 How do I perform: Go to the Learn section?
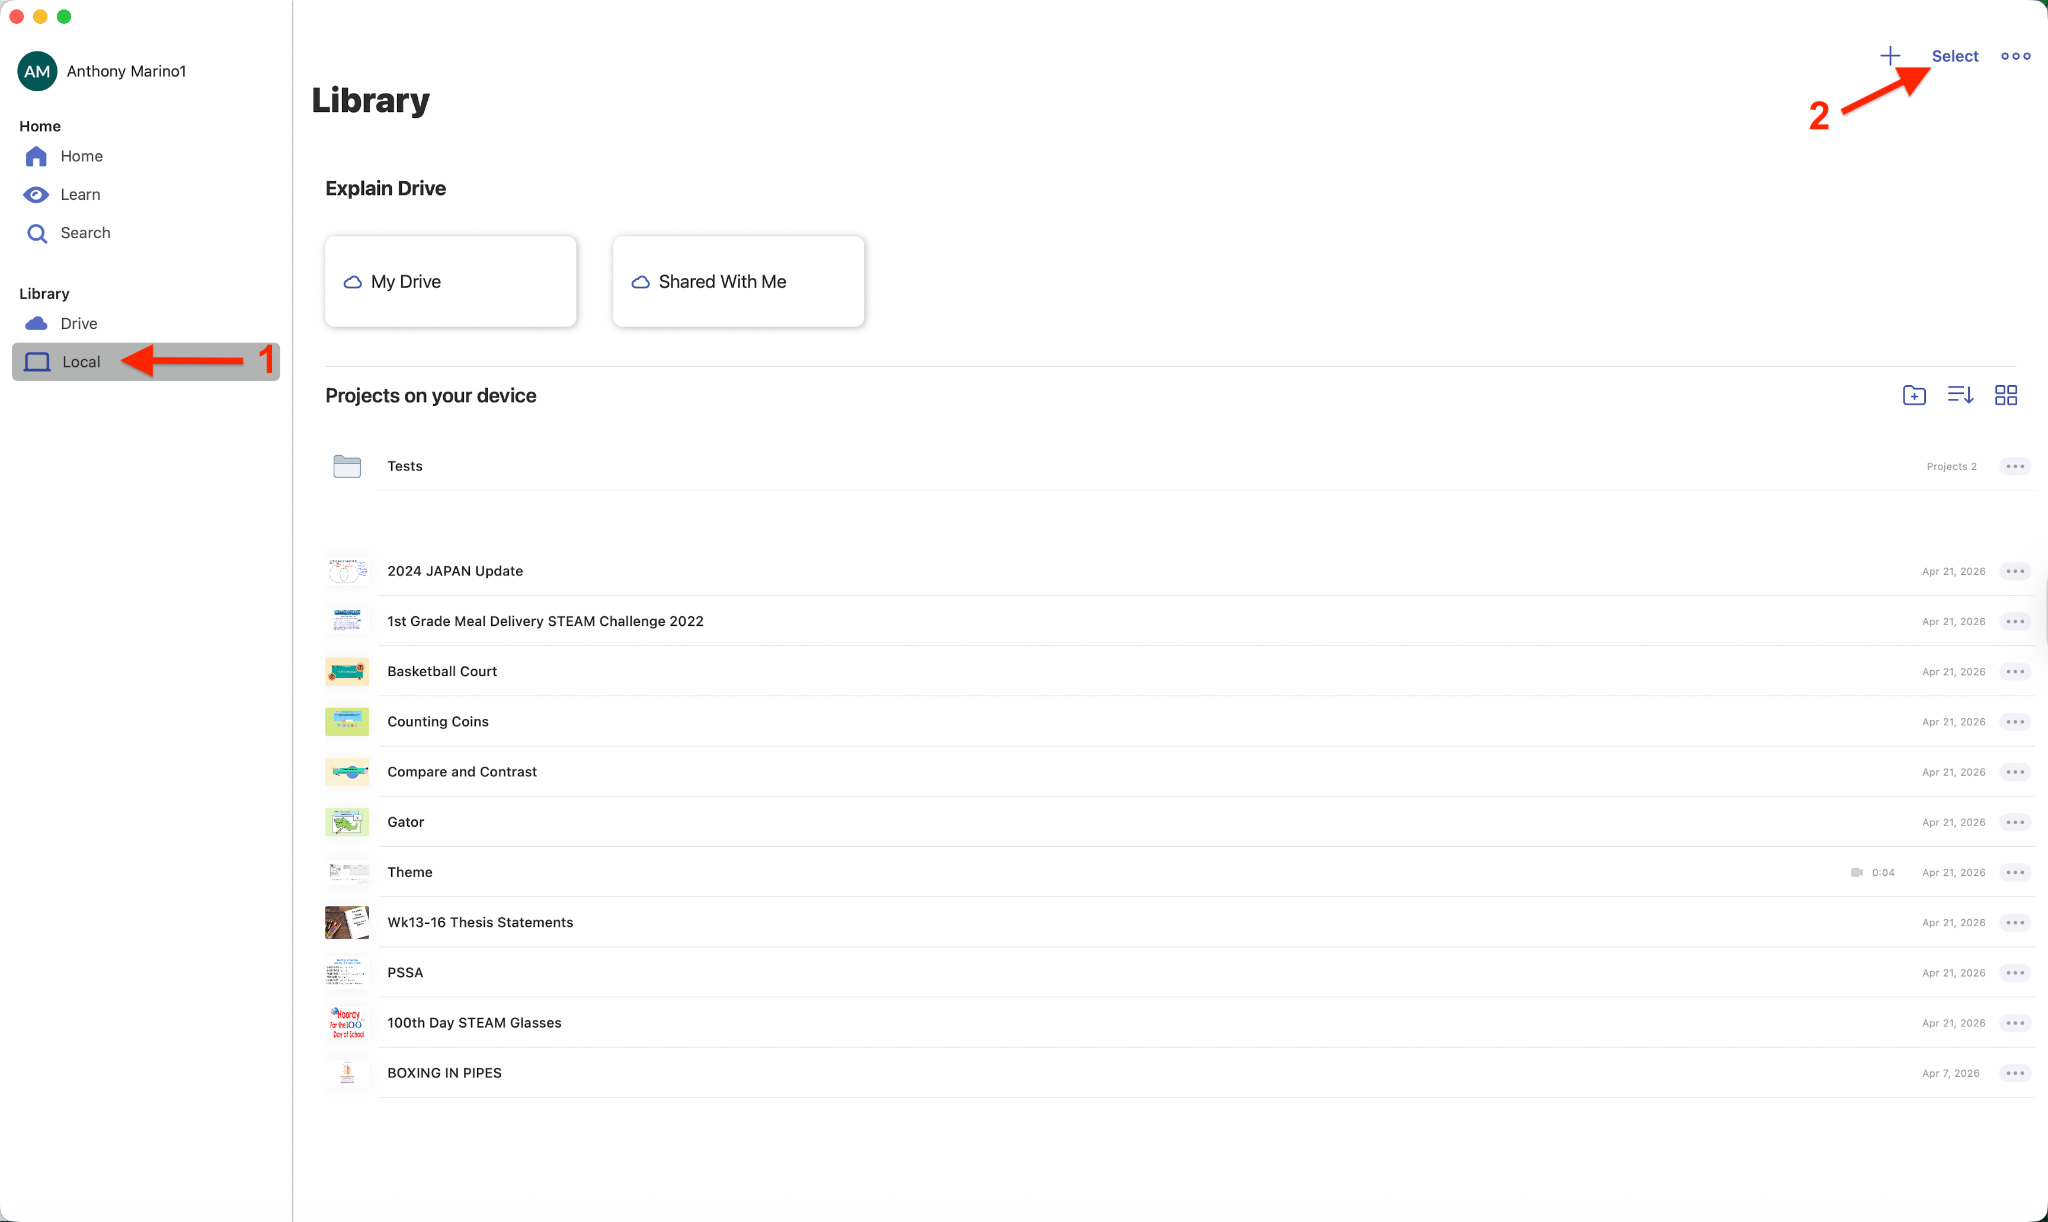tap(80, 194)
